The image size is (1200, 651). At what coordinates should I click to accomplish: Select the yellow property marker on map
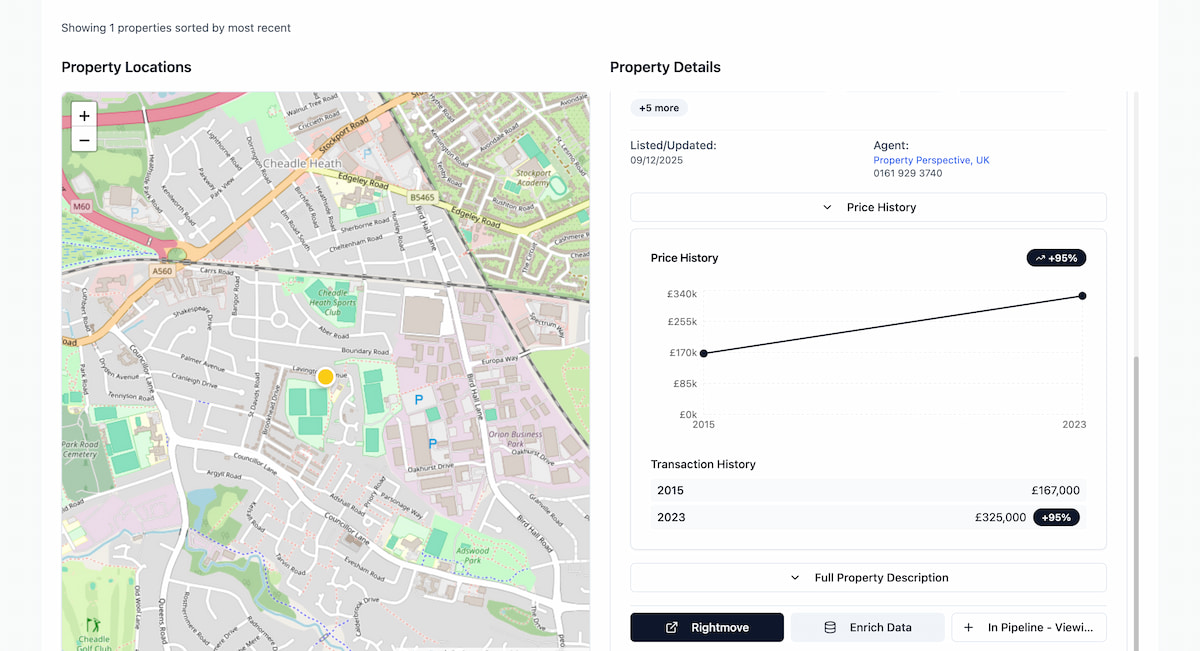point(325,377)
